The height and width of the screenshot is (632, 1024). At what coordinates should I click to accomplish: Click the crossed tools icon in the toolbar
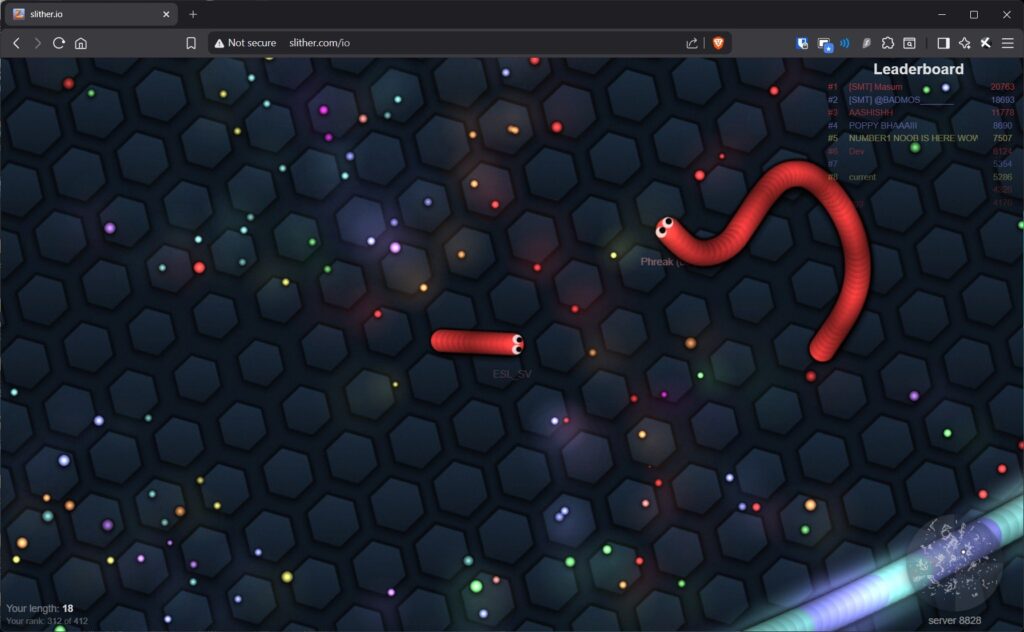point(985,43)
